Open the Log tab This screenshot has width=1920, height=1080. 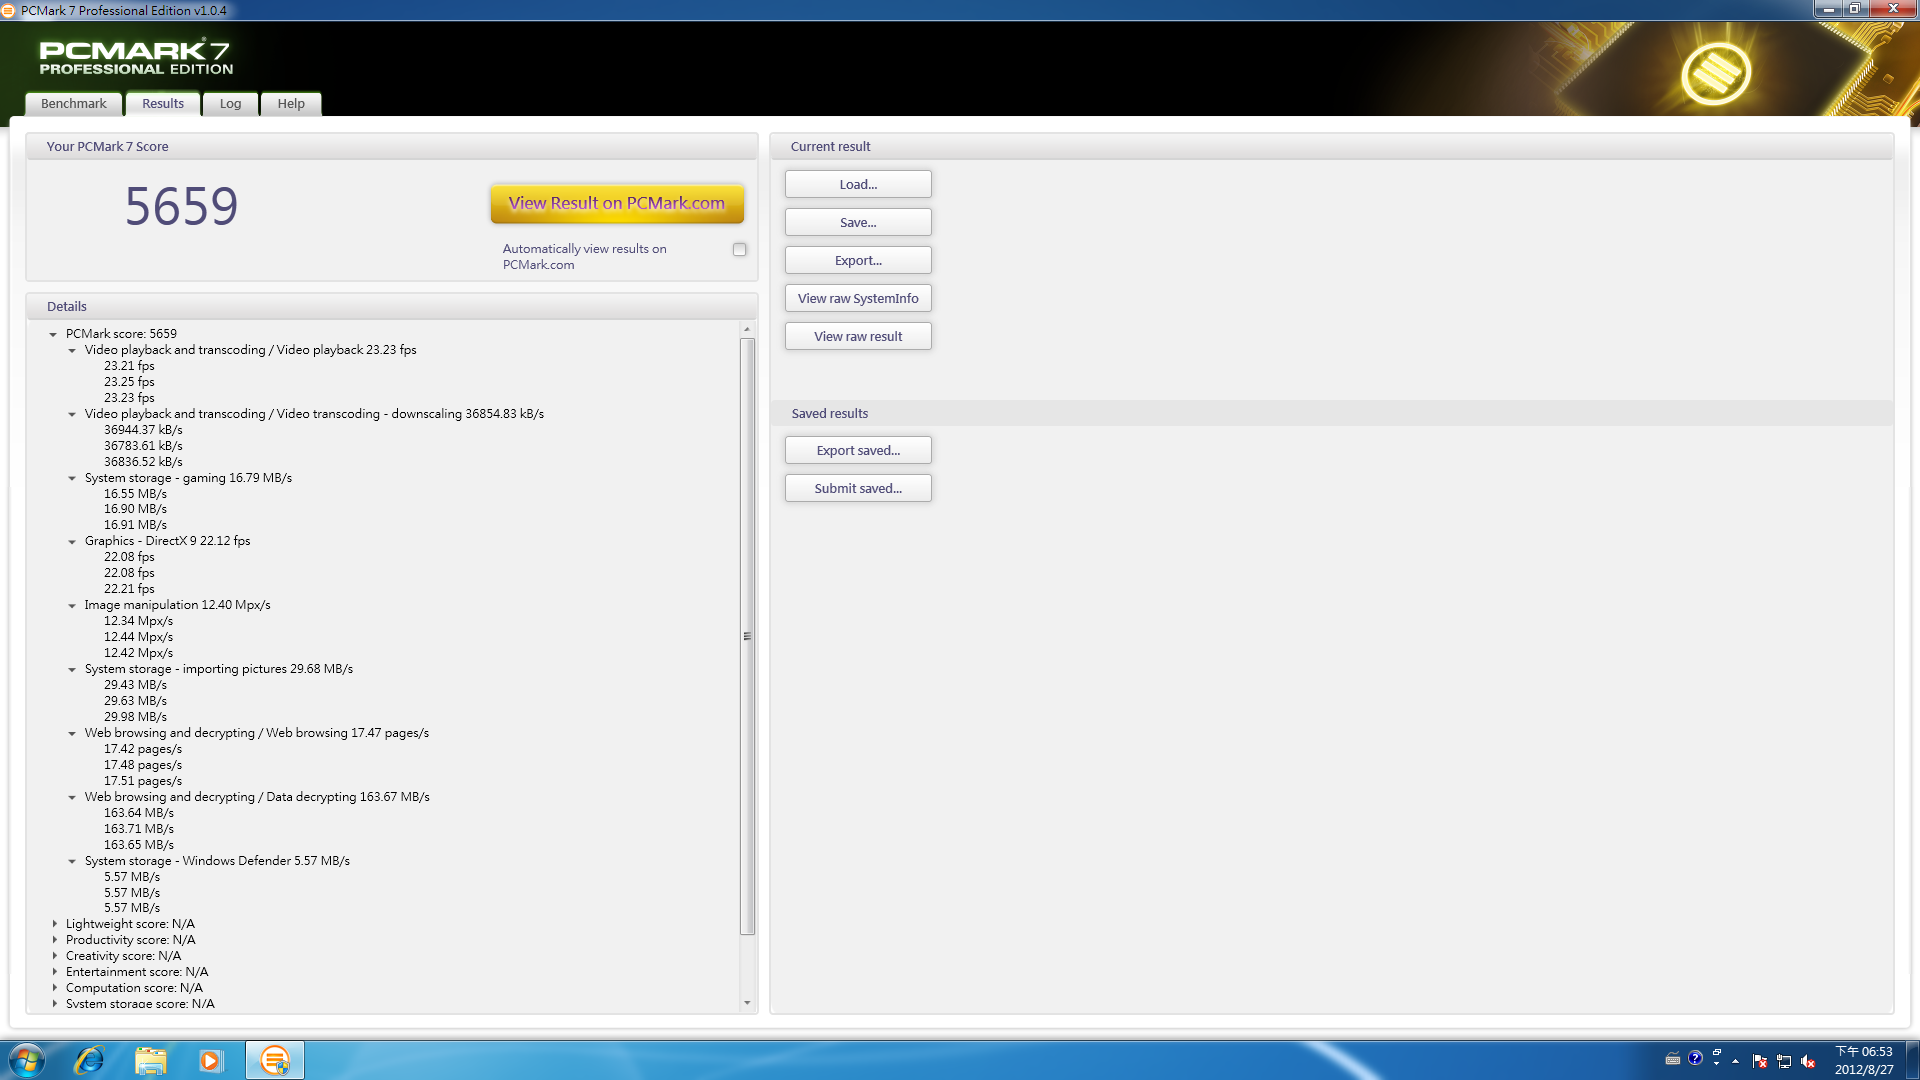coord(230,104)
